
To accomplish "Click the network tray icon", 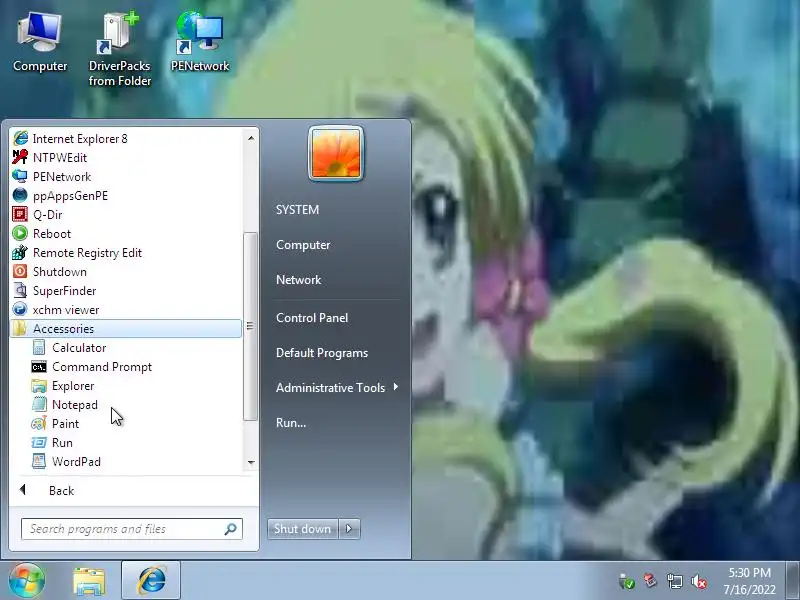I will (x=674, y=581).
